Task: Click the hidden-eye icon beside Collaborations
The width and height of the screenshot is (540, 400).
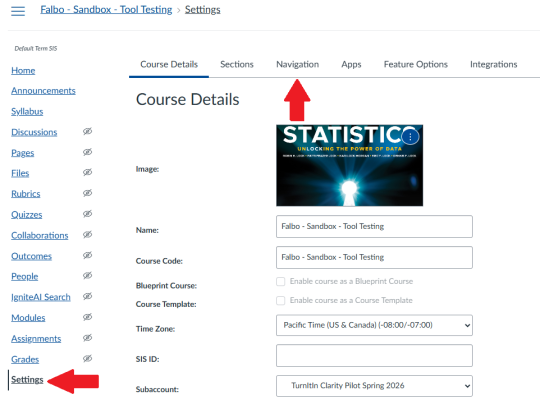Action: (x=87, y=235)
